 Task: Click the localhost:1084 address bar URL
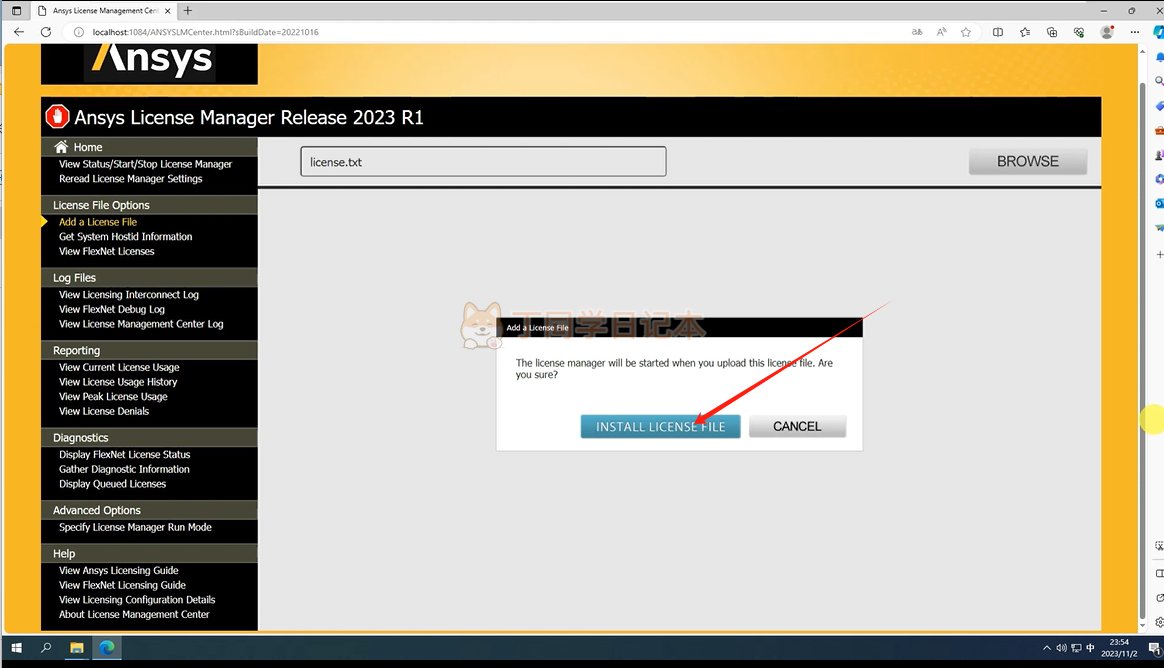point(206,32)
